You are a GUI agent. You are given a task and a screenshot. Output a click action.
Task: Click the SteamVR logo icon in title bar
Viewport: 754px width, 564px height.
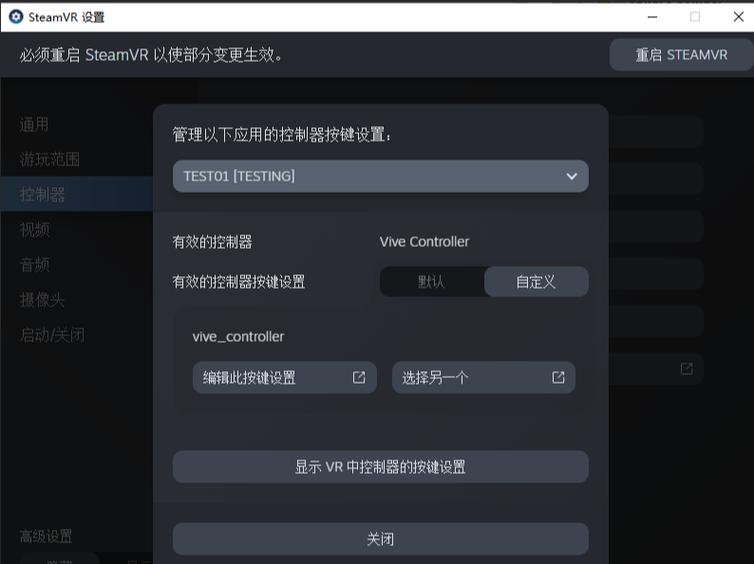click(x=16, y=17)
